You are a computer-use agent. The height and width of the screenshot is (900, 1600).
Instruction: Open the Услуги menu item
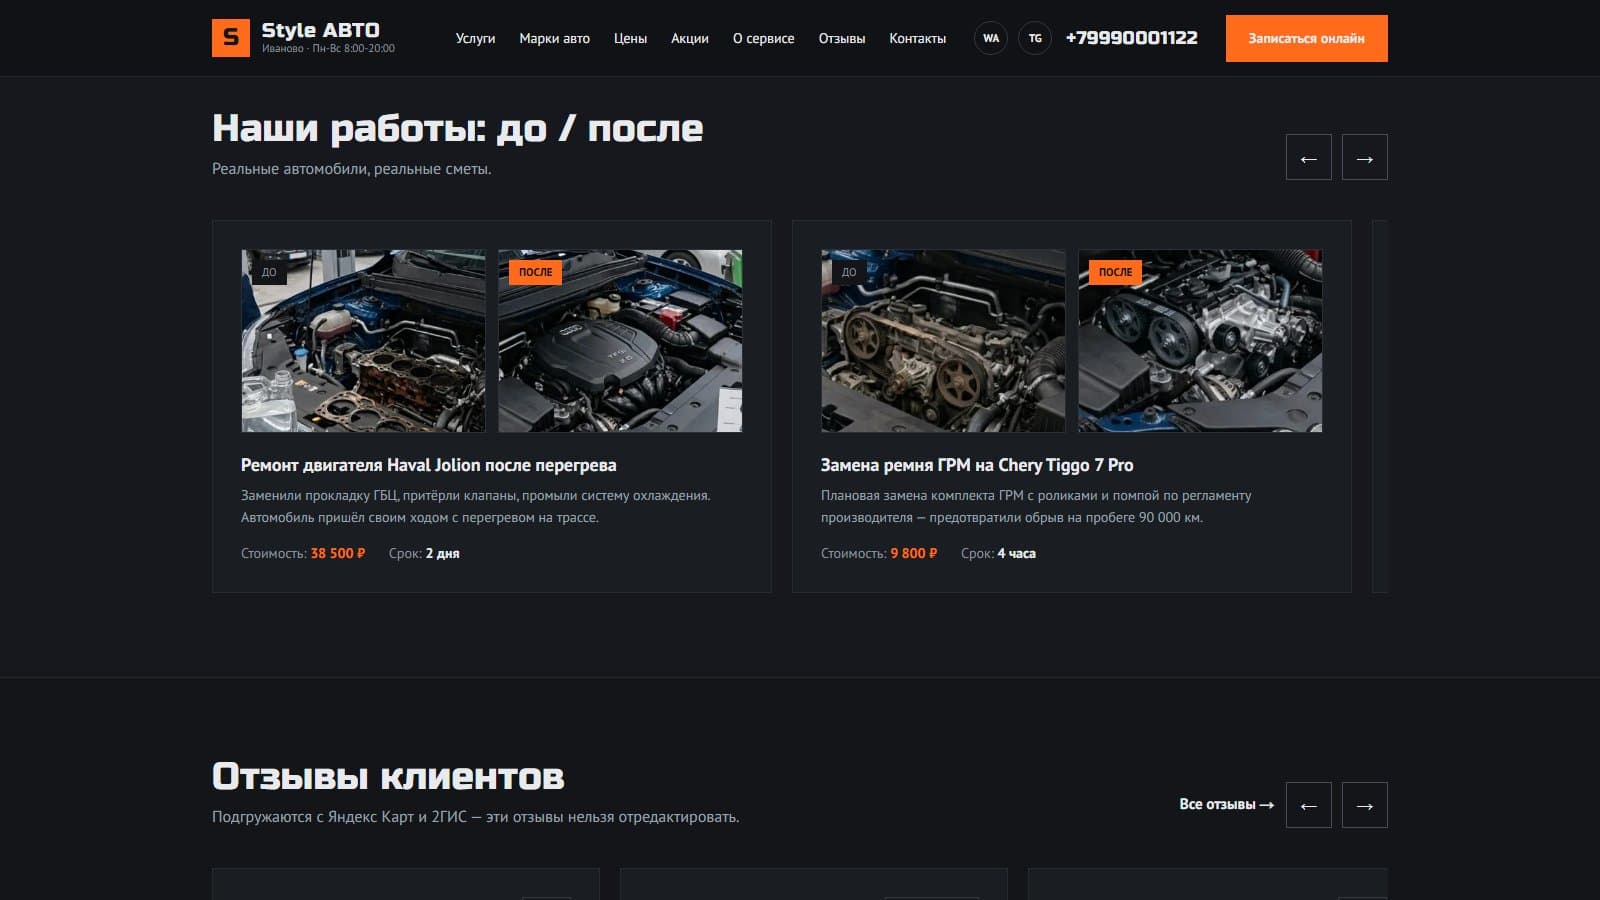pos(475,38)
